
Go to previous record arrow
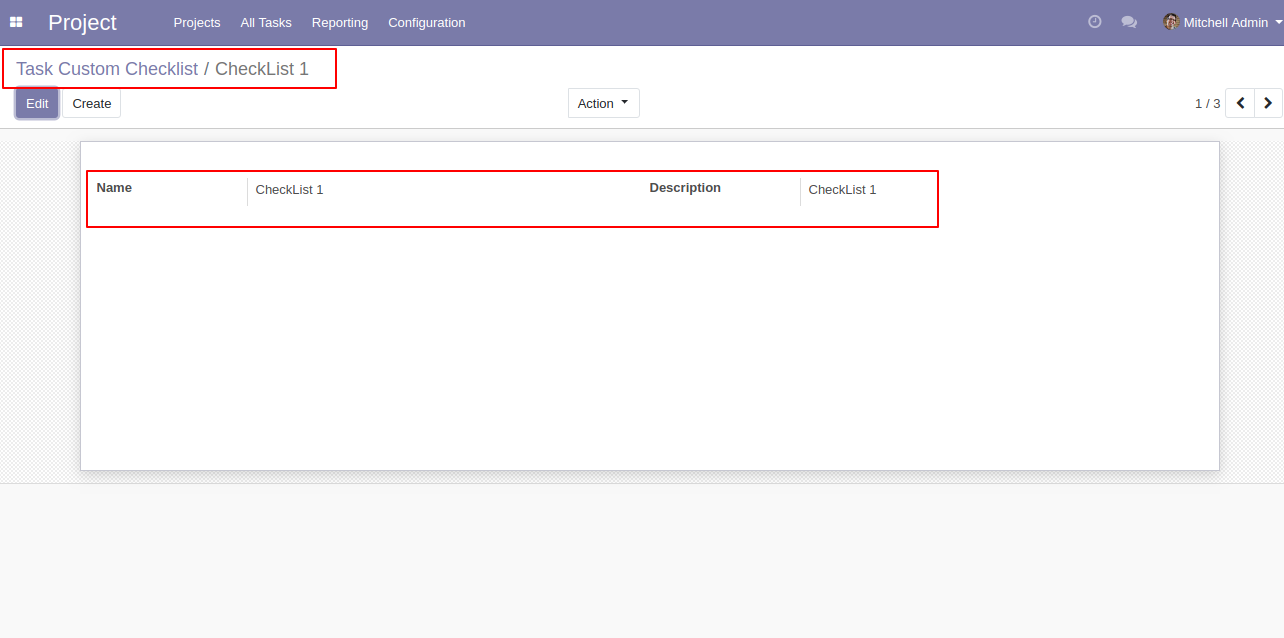coord(1240,103)
